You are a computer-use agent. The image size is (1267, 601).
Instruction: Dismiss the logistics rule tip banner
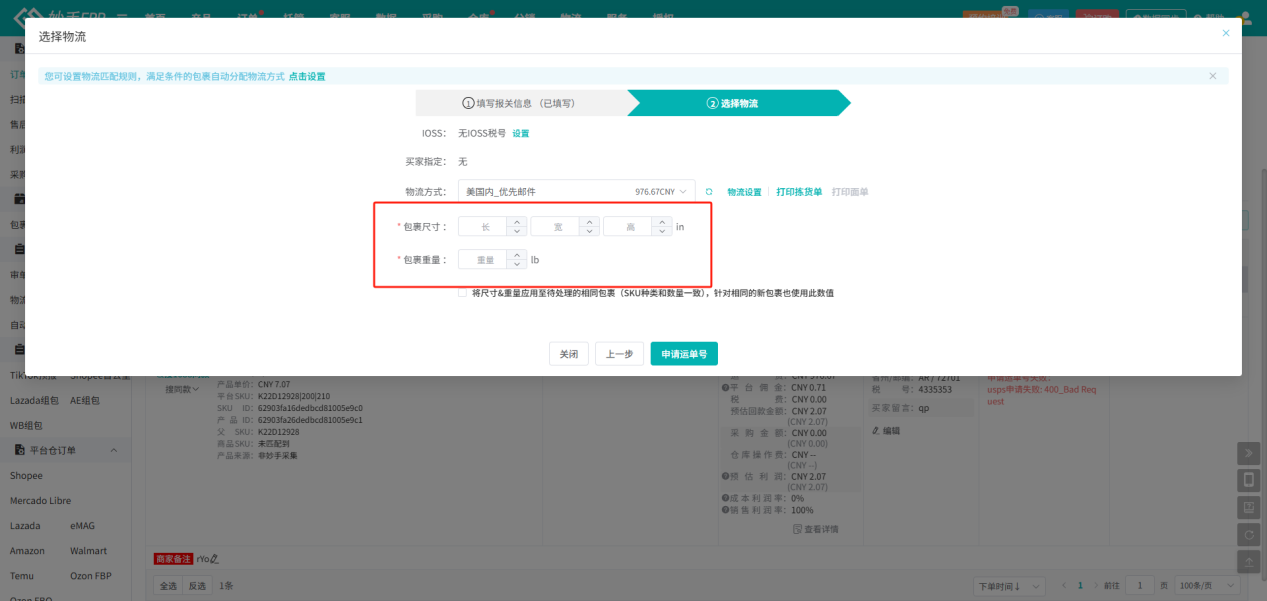tap(1213, 76)
